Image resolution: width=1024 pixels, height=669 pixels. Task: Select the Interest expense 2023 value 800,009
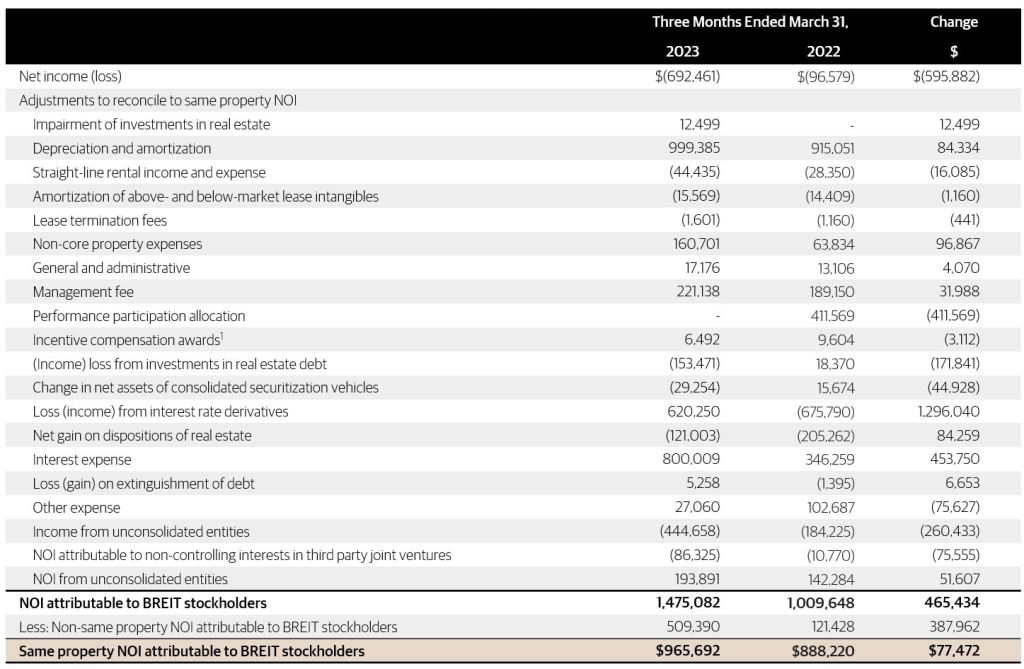(691, 459)
